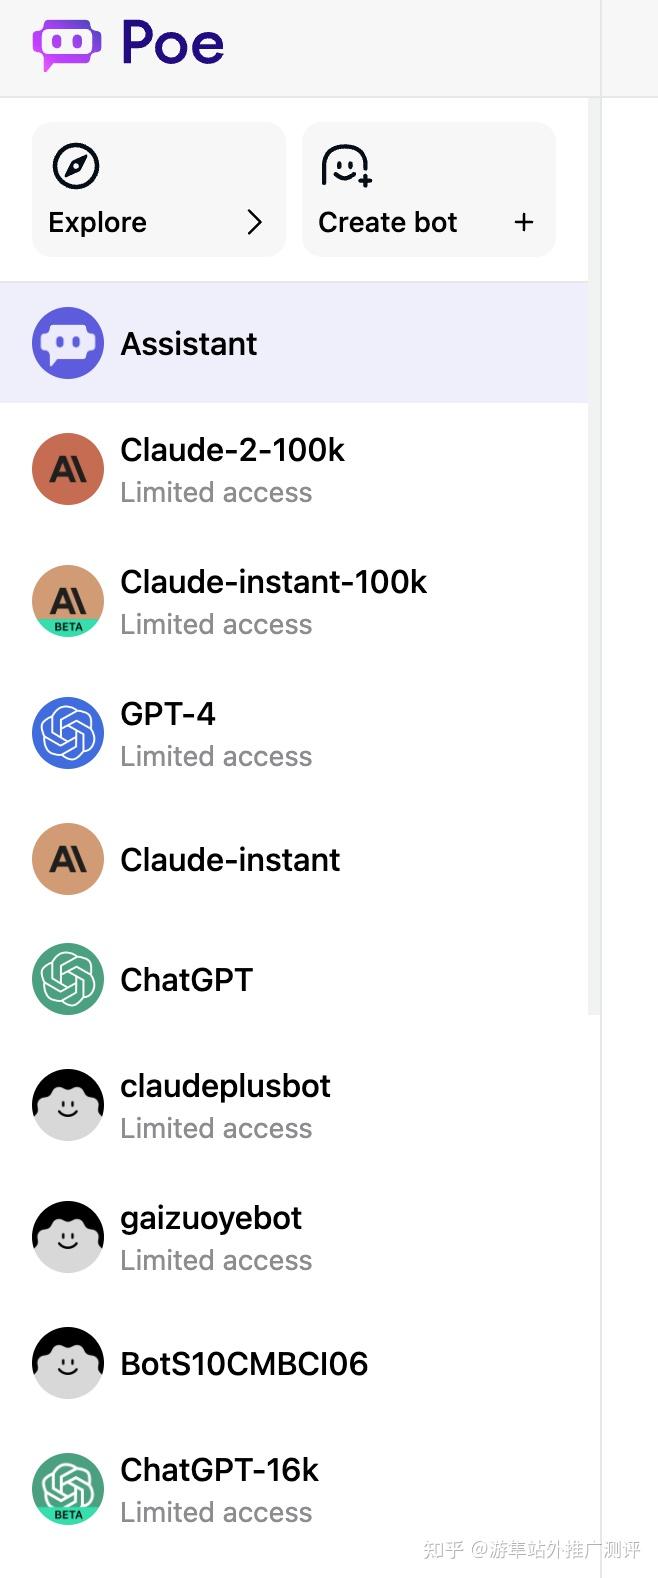
Task: Click the Claude-instant avatar icon
Action: pos(67,859)
